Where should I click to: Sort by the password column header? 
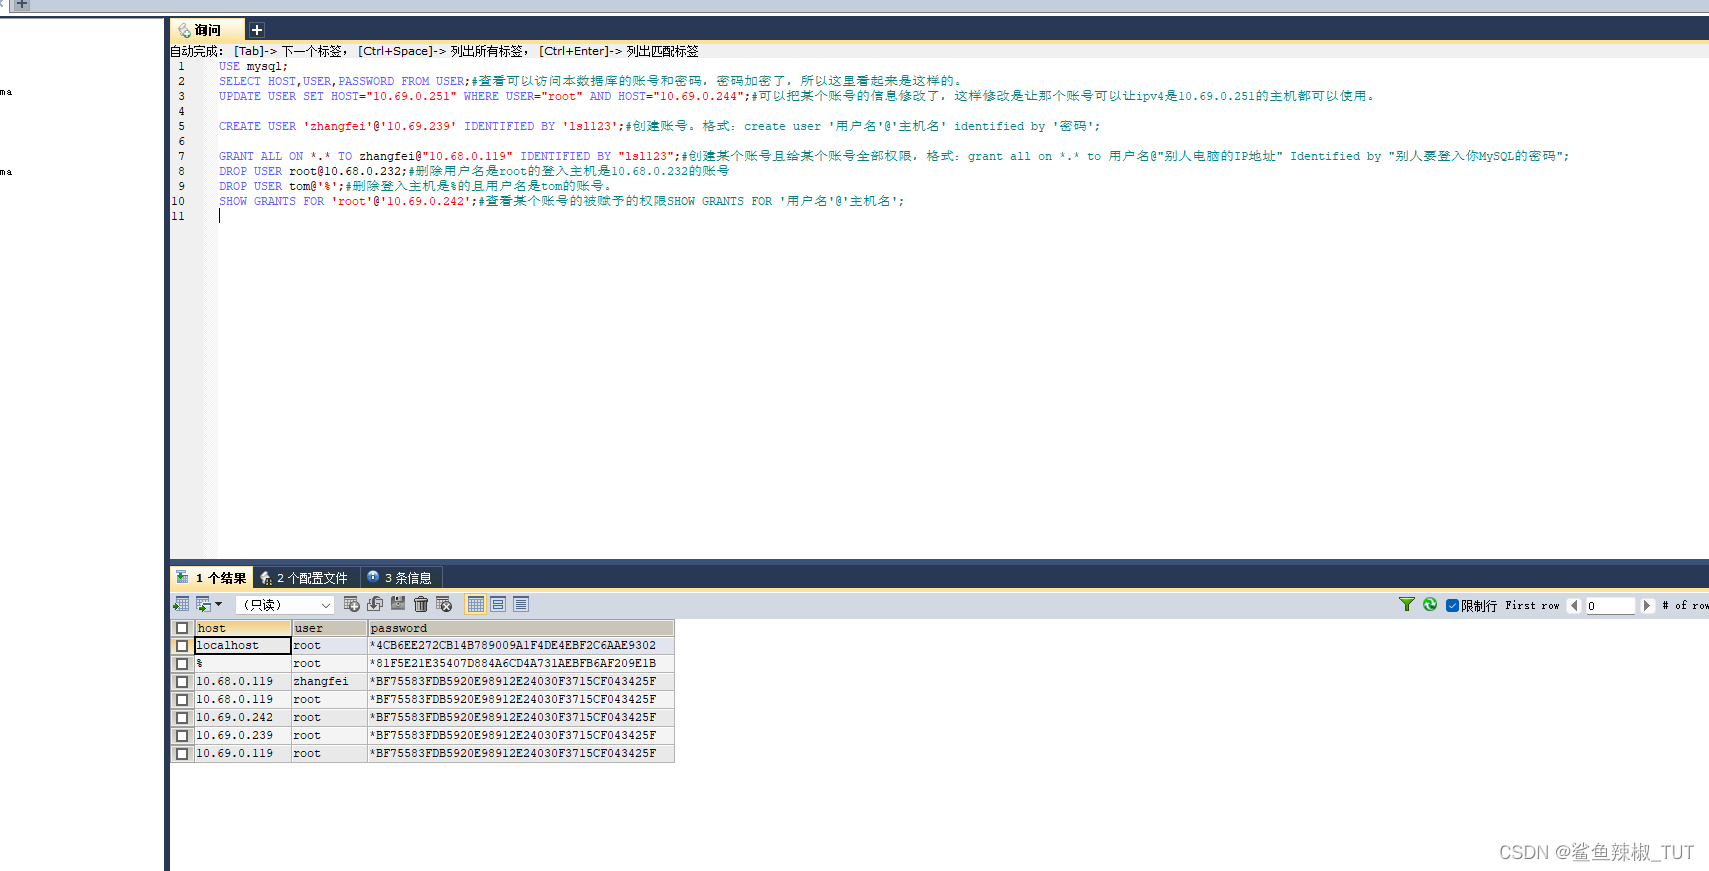click(x=521, y=628)
